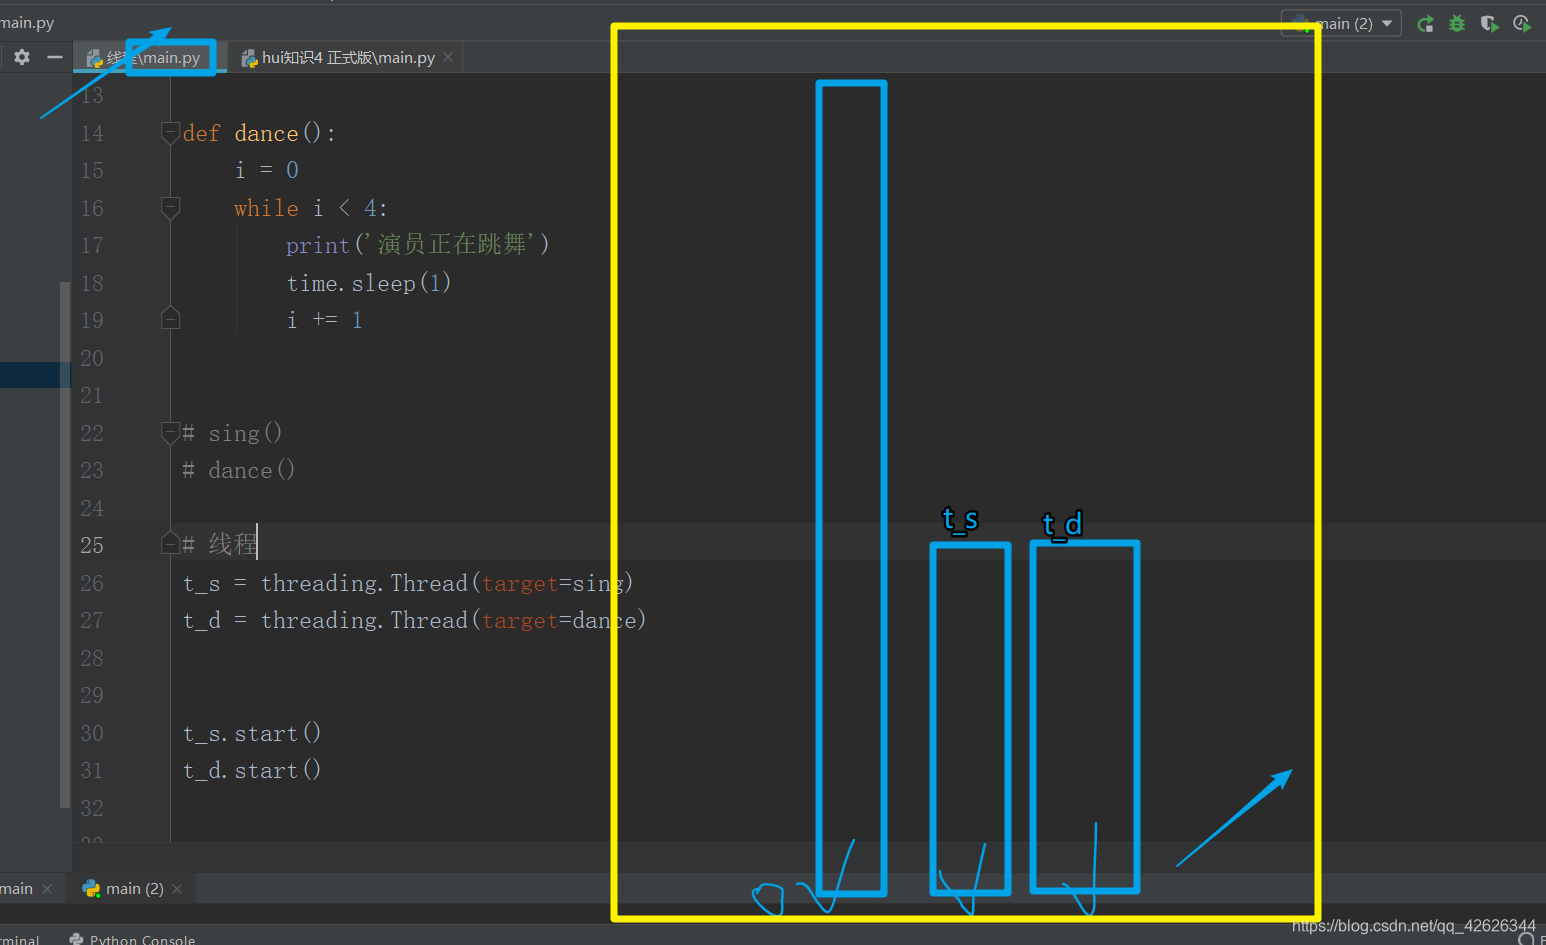This screenshot has height=945, width=1546.
Task: Click the main.py breadcrumb path text
Action: (x=27, y=22)
